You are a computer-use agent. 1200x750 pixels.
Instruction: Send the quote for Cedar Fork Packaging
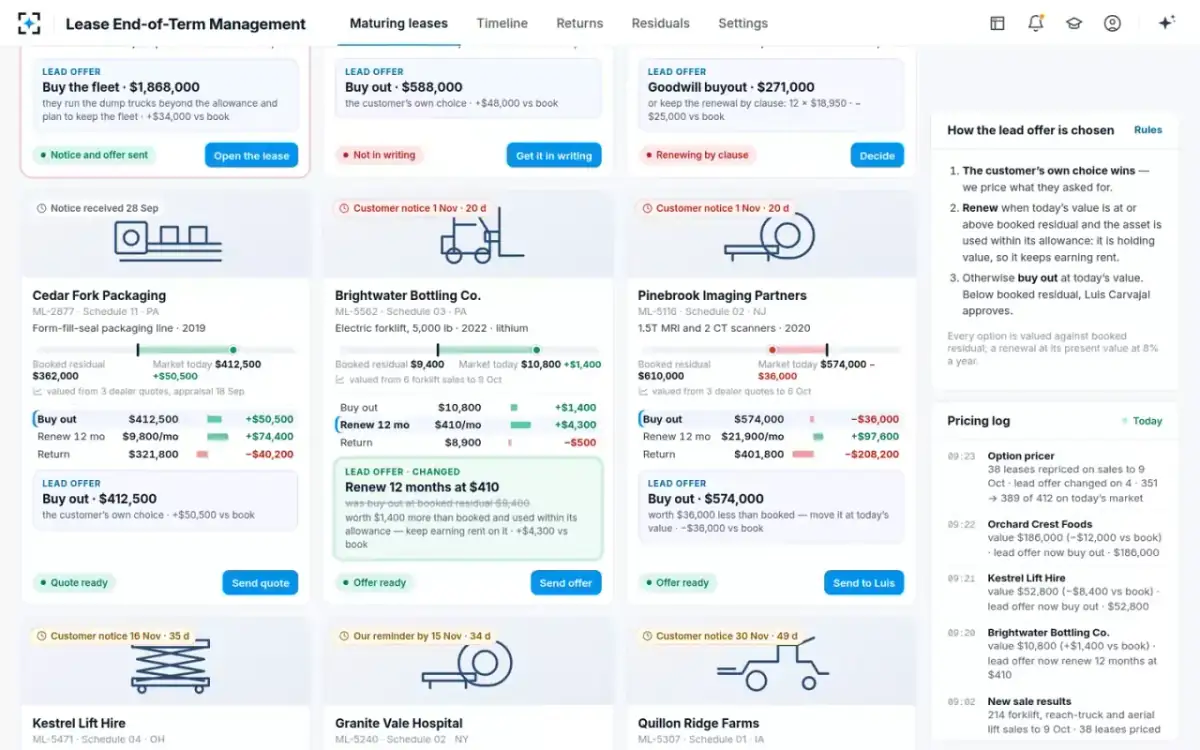point(260,583)
